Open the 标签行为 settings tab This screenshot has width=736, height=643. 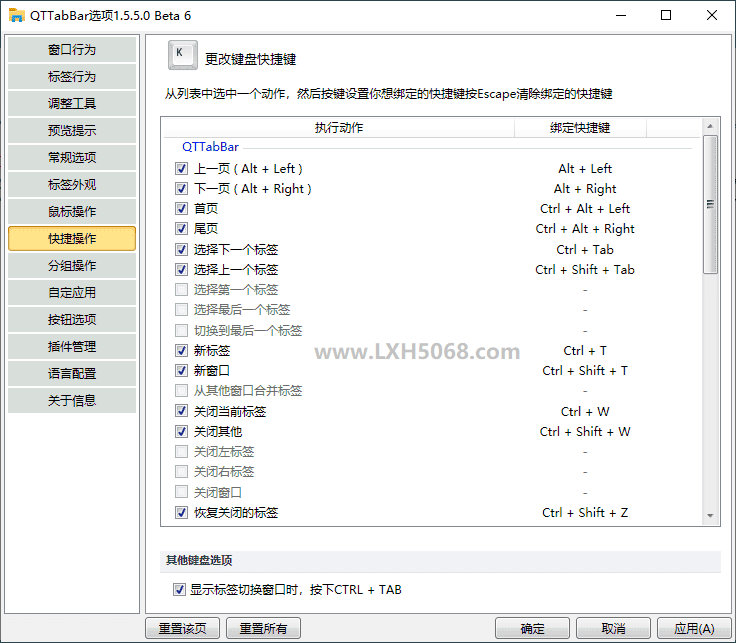coord(72,77)
